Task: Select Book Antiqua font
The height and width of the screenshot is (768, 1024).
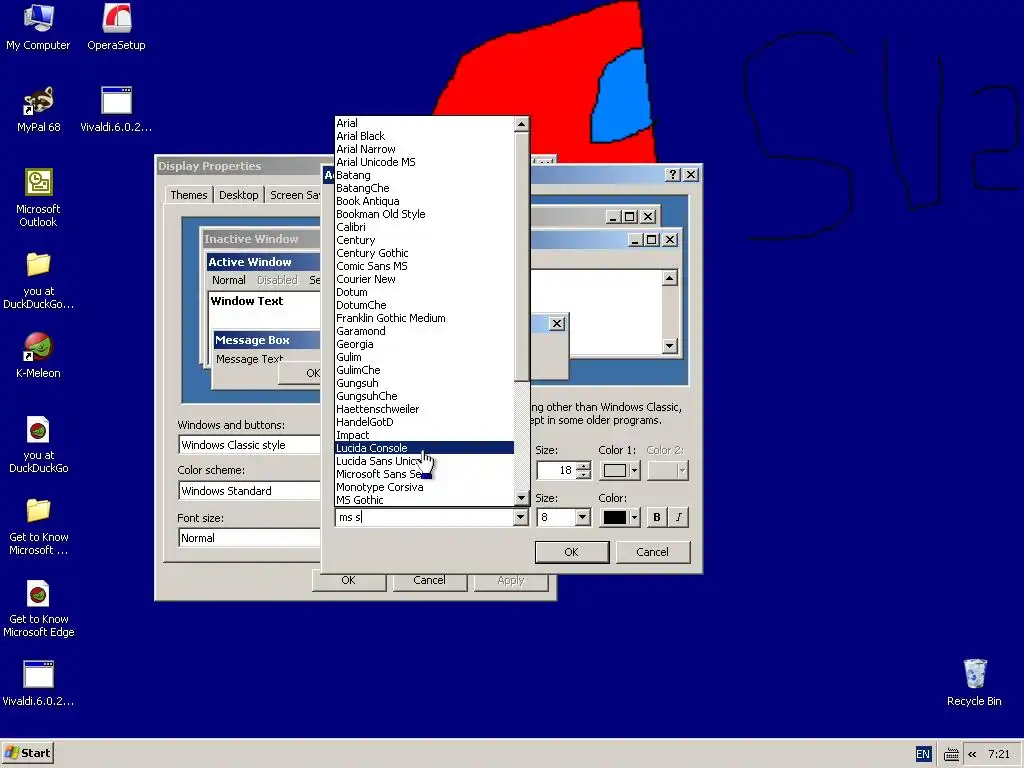Action: [424, 201]
